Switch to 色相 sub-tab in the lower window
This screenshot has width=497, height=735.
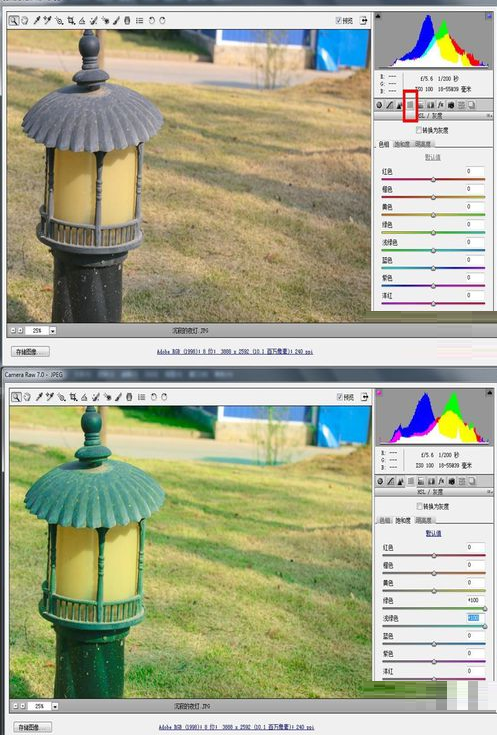(x=384, y=520)
